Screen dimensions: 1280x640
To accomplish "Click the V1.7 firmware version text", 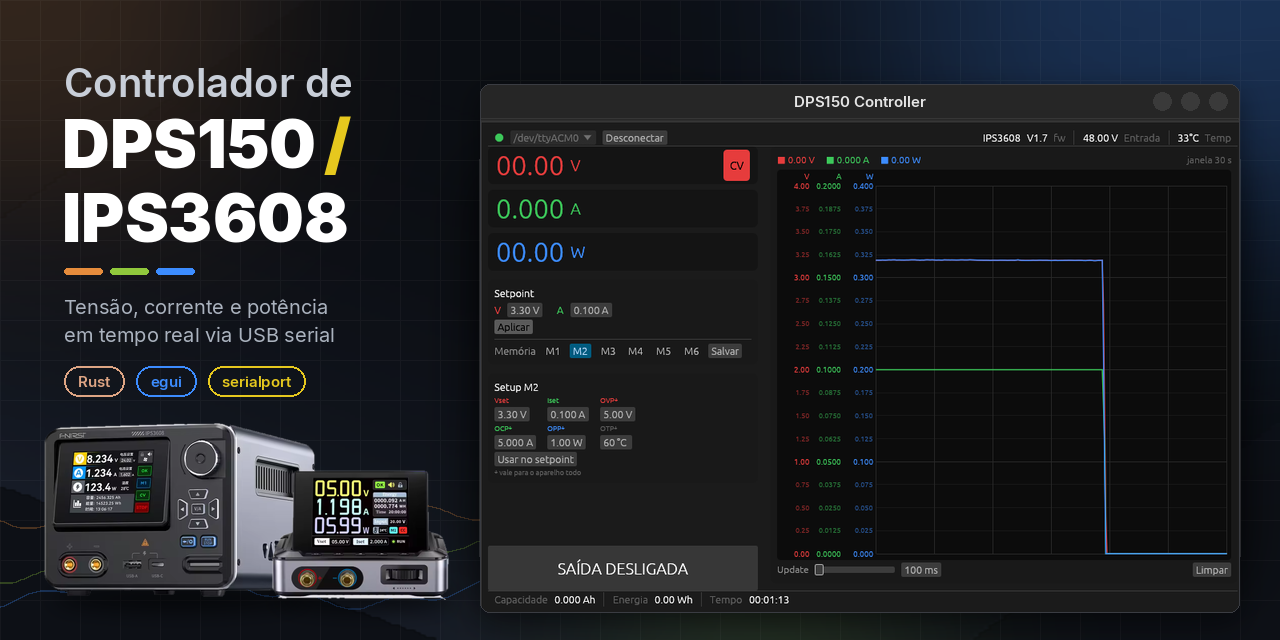I will click(x=1037, y=138).
